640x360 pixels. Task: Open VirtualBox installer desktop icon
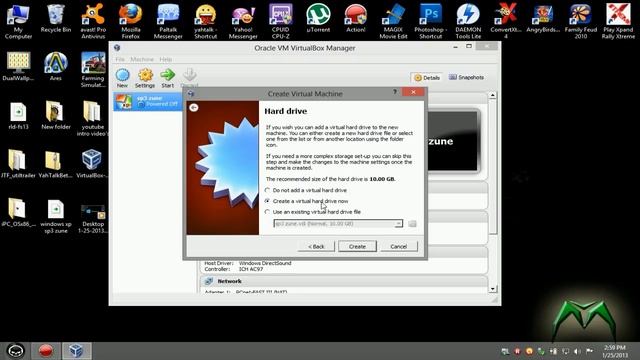[92, 164]
